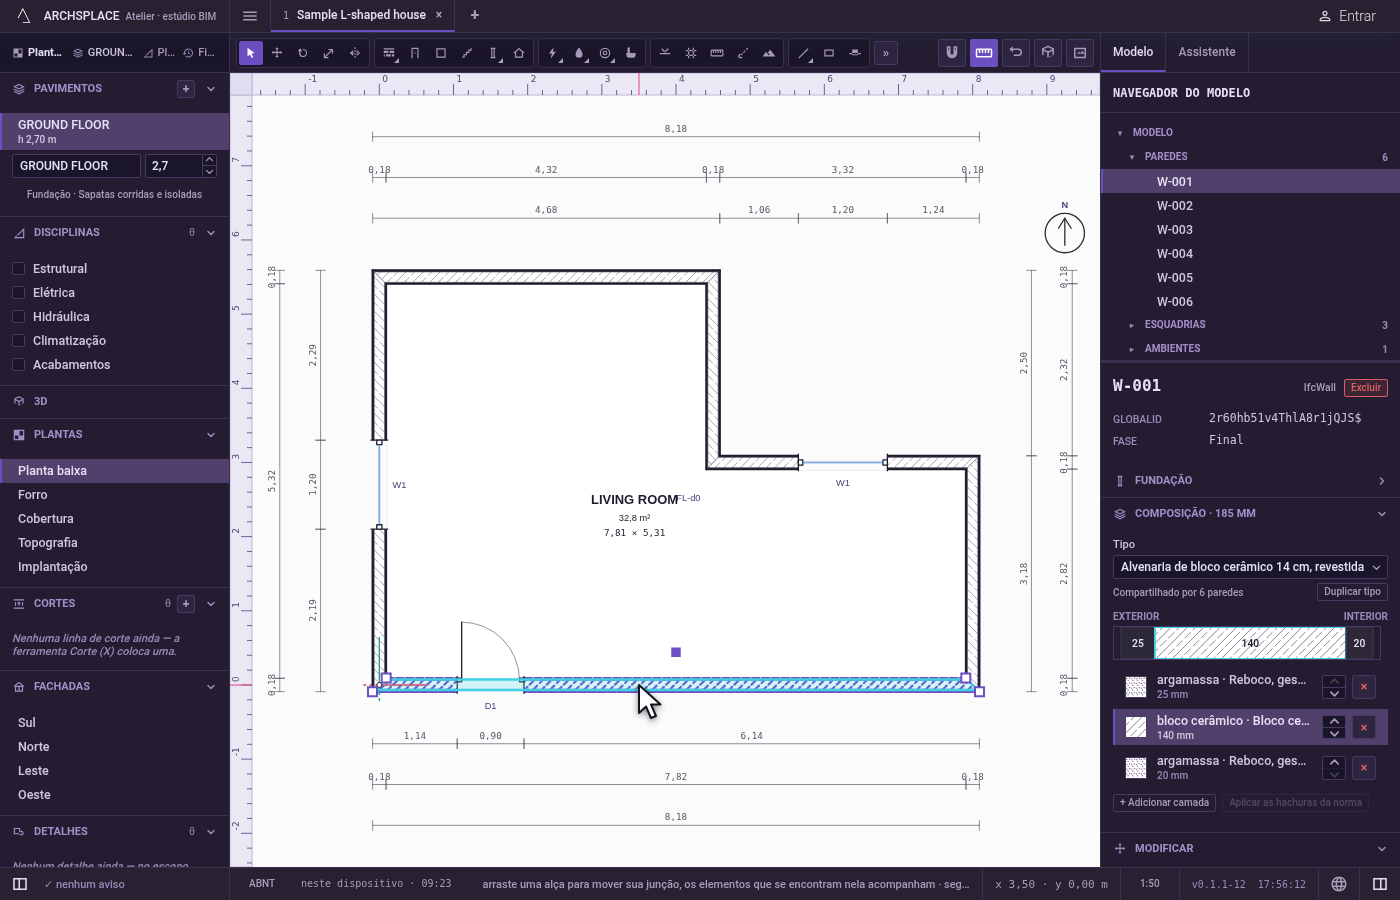Expand the Modificar section
The height and width of the screenshot is (900, 1400).
tap(1250, 848)
